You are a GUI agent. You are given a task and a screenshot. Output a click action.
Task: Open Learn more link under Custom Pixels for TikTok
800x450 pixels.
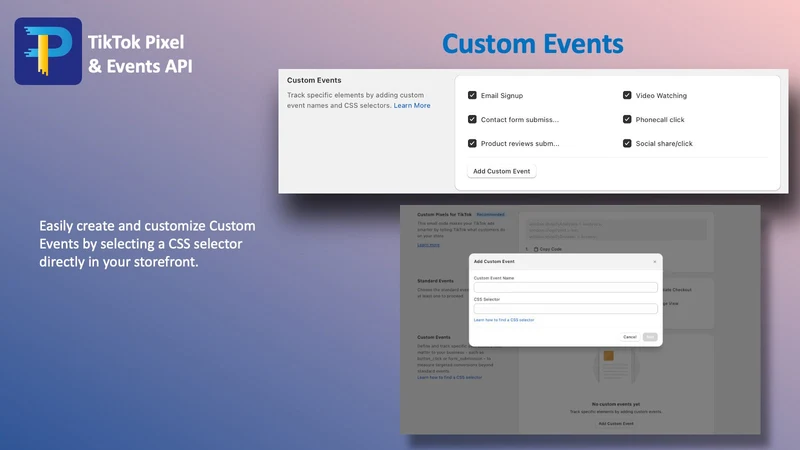[x=428, y=245]
